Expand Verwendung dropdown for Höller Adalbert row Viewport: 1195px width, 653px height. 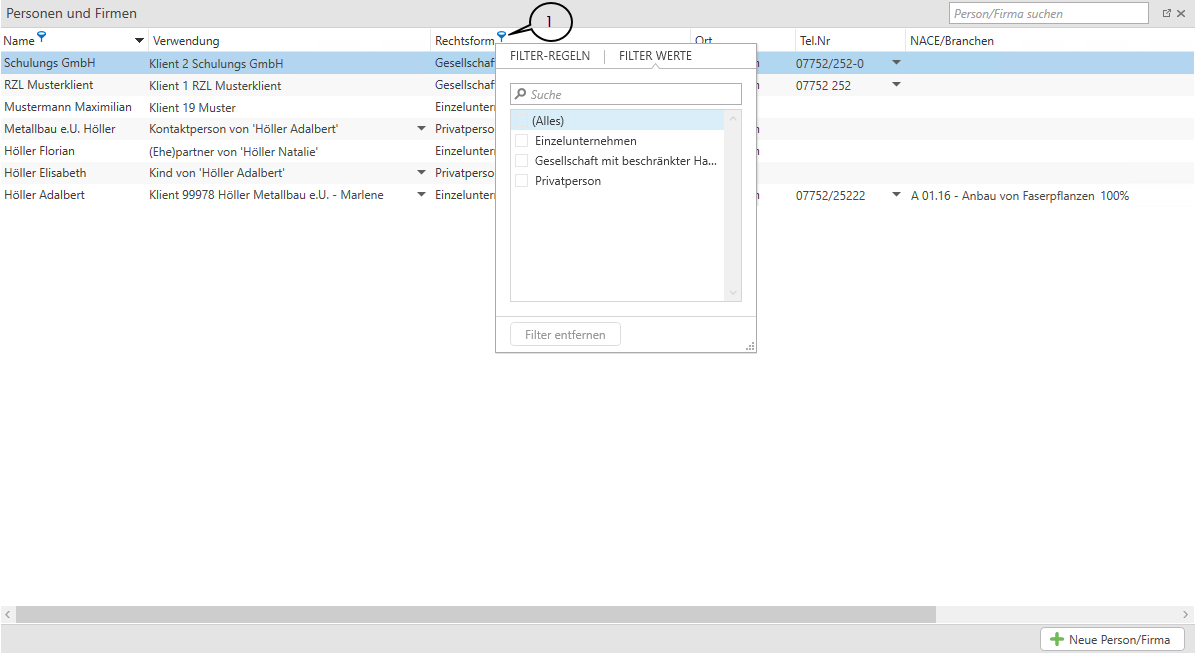(x=421, y=195)
